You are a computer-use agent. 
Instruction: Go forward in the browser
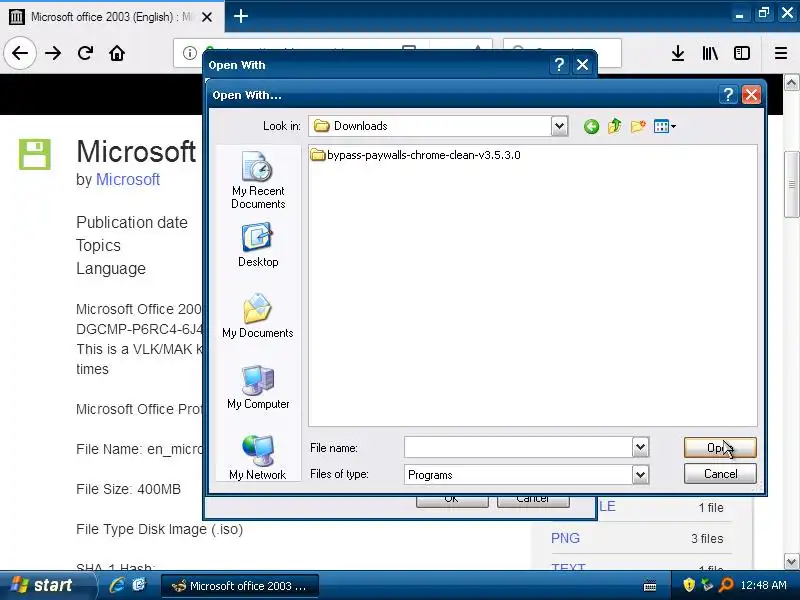tap(53, 53)
